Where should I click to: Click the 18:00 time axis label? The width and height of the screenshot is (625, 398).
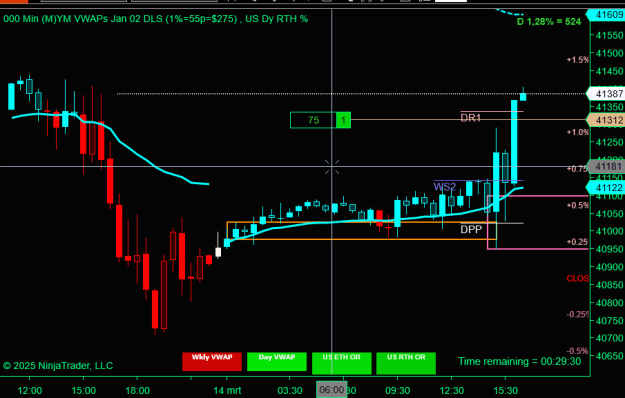click(137, 390)
